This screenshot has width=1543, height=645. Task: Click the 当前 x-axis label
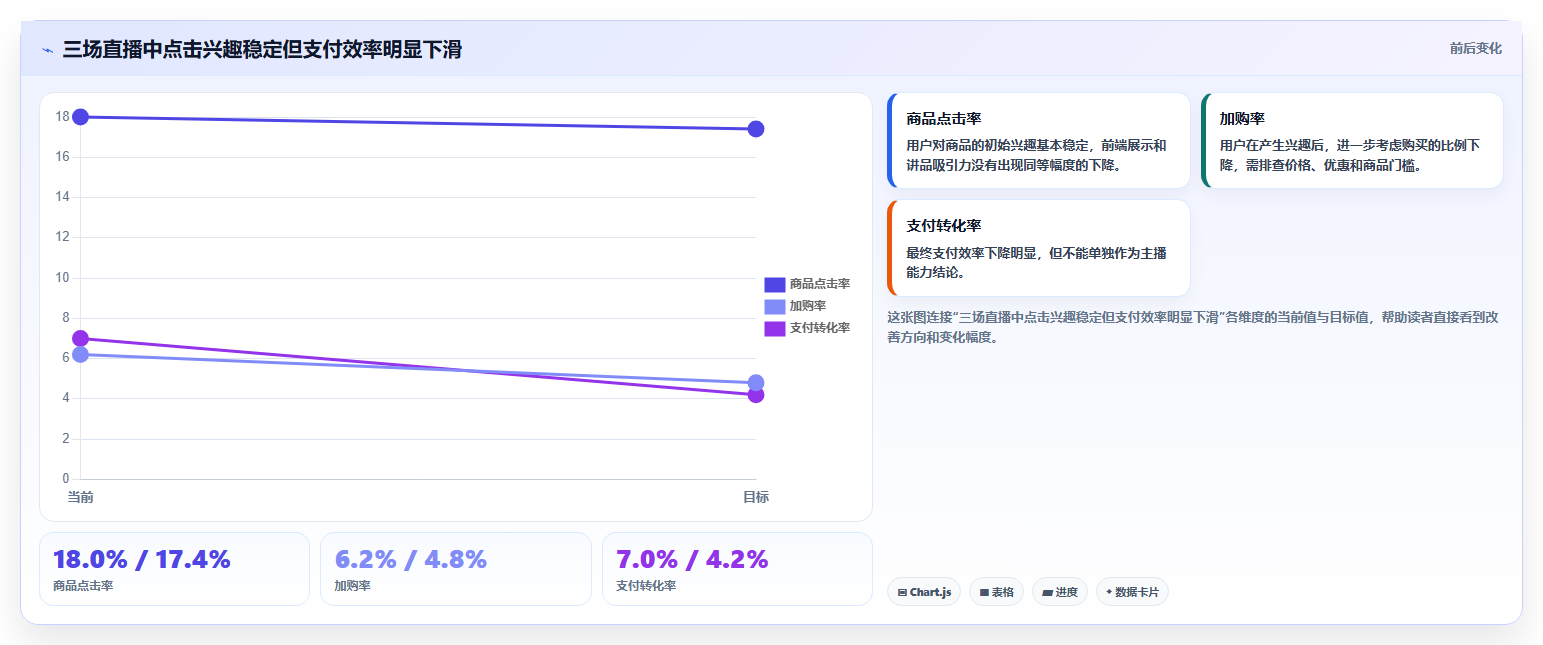(x=80, y=497)
